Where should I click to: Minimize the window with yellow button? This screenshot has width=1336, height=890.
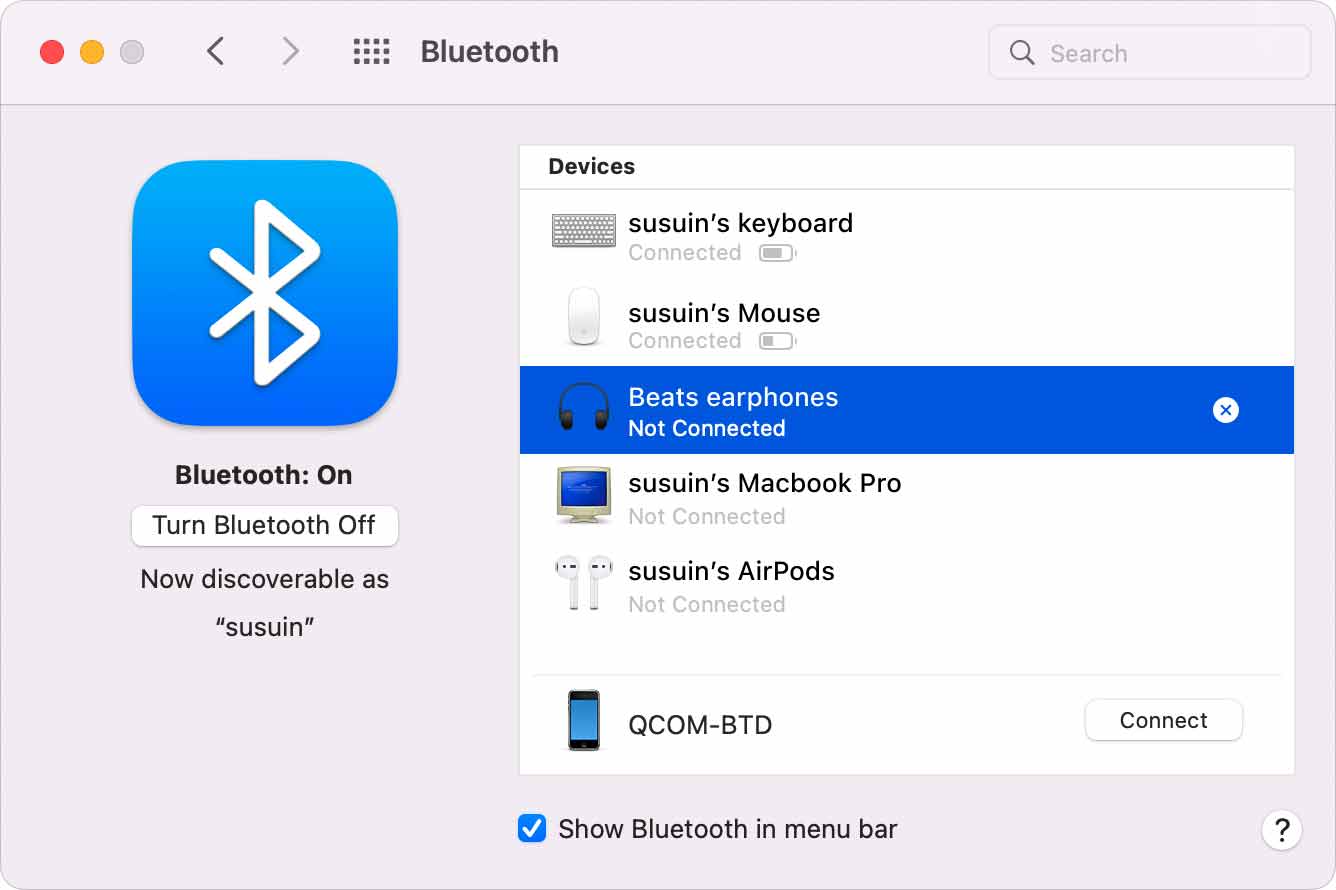(x=92, y=52)
